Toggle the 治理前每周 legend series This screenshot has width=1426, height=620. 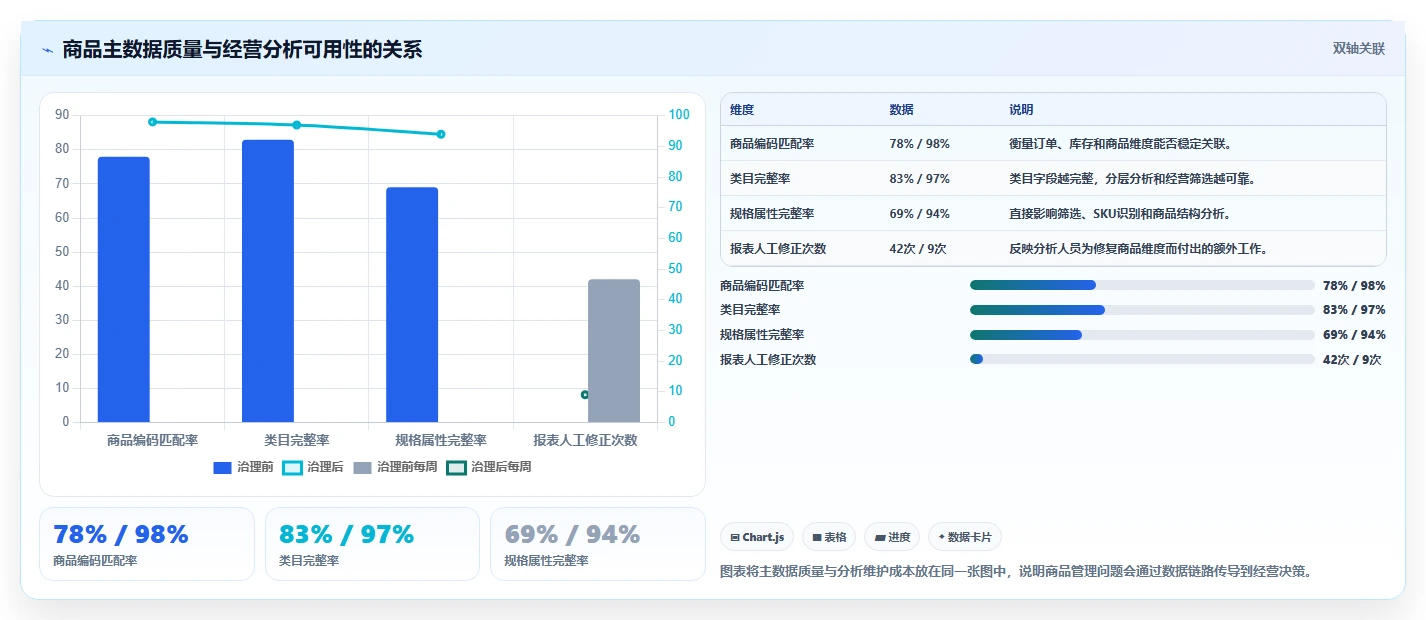[395, 467]
